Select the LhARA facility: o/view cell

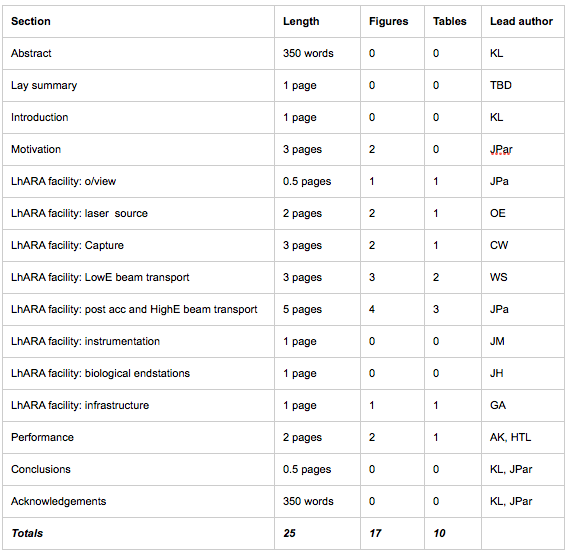tap(138, 181)
